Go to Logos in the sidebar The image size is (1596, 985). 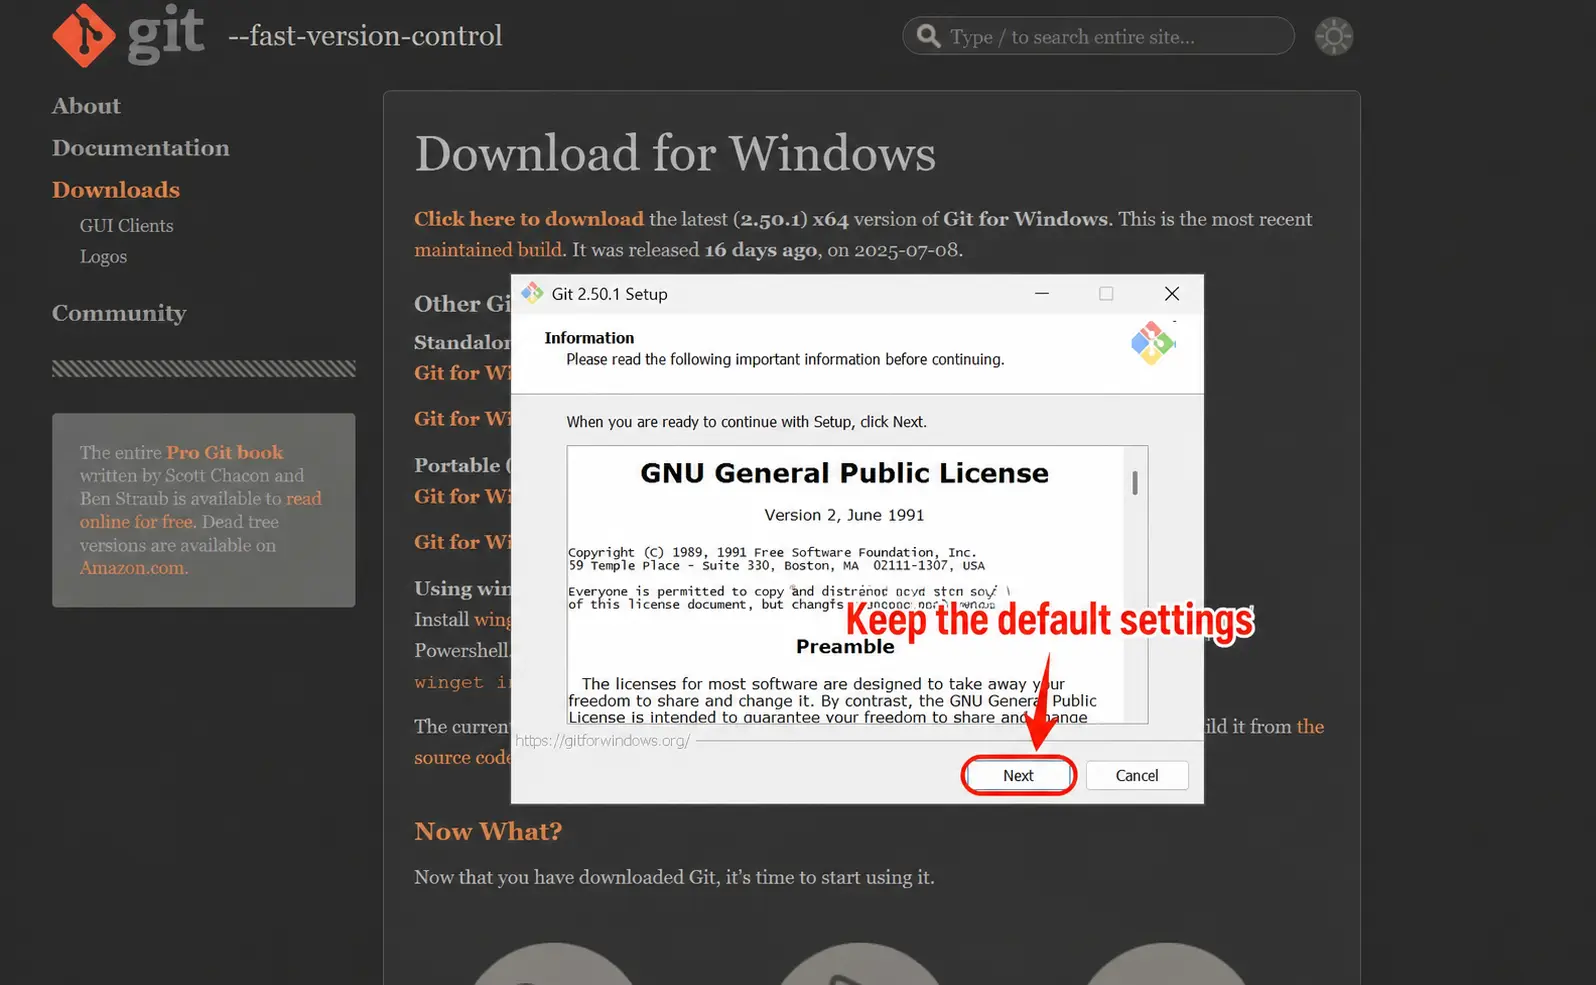click(x=103, y=257)
